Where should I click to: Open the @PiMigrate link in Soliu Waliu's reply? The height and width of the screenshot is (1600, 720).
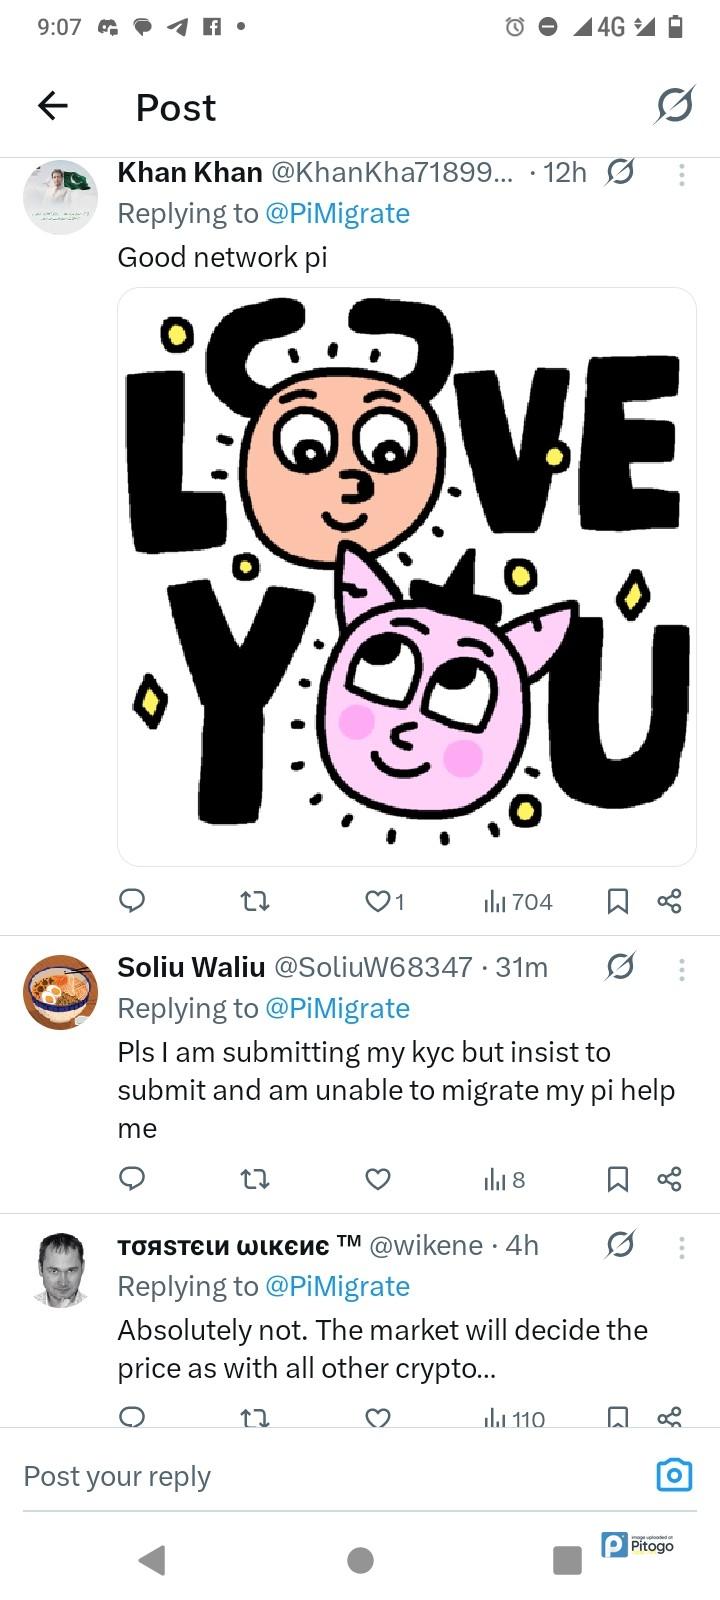(337, 1008)
